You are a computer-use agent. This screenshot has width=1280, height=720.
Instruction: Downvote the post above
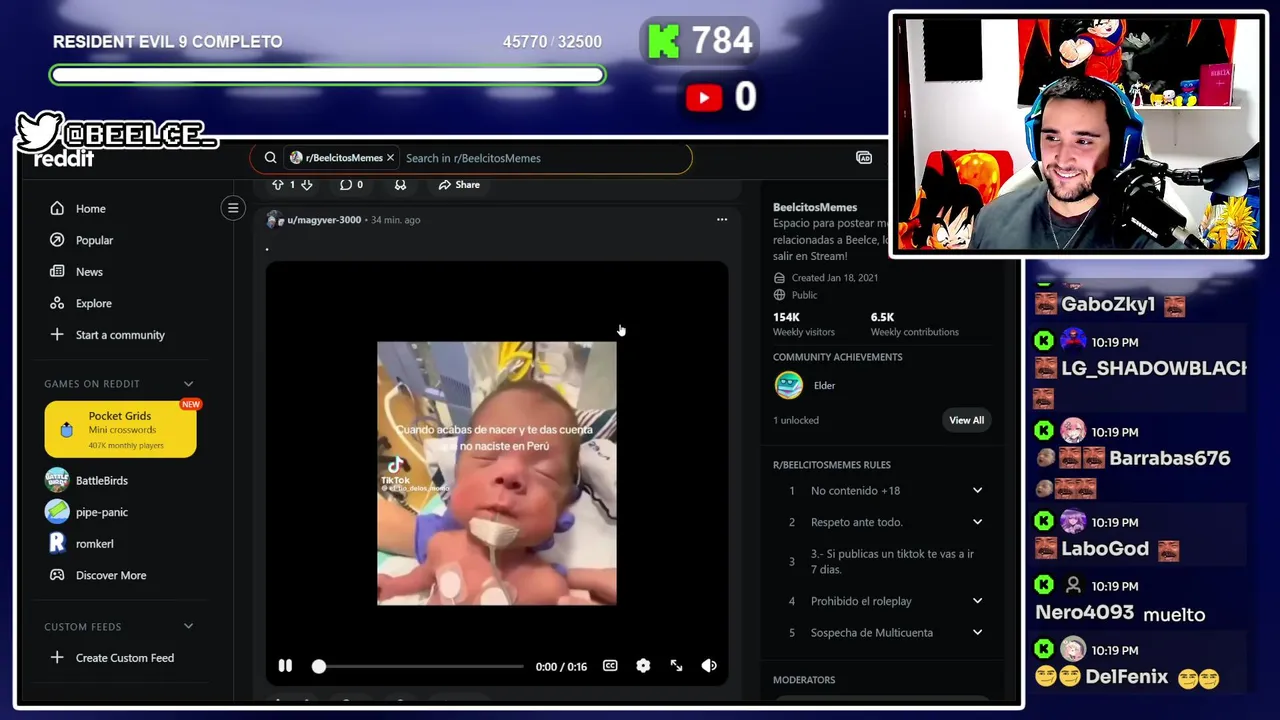[x=307, y=185]
